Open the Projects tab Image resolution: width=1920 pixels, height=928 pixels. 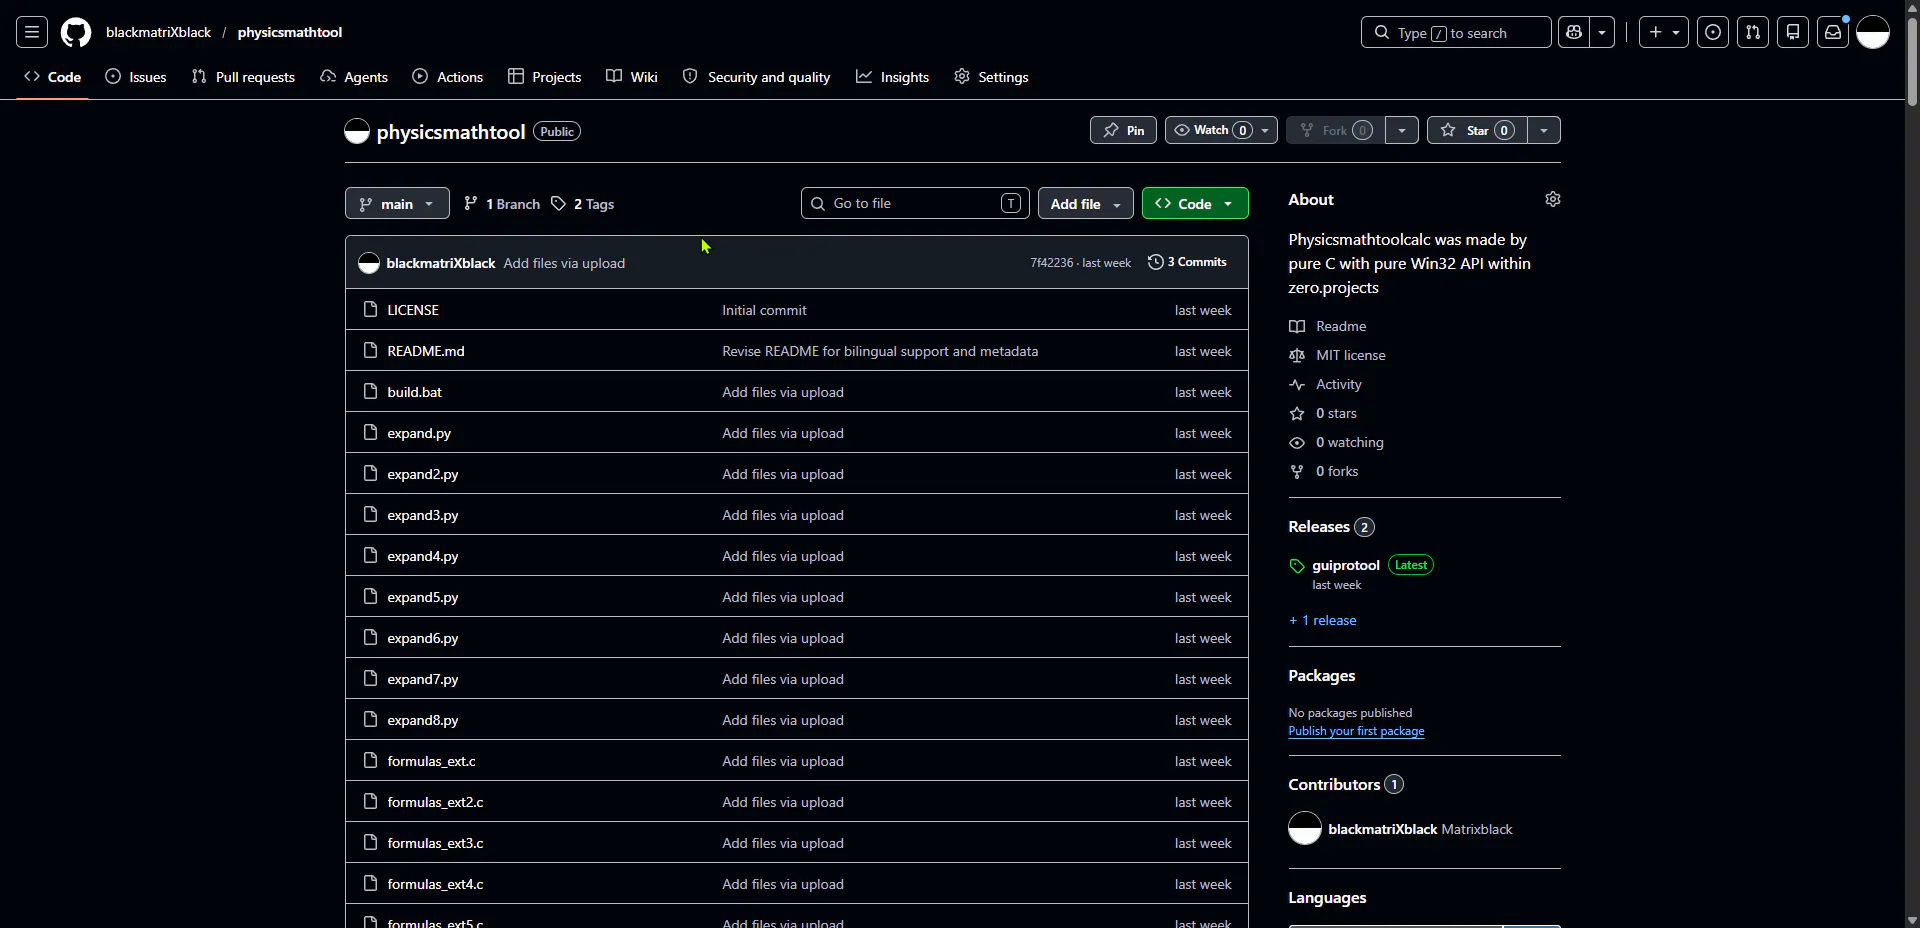click(545, 77)
